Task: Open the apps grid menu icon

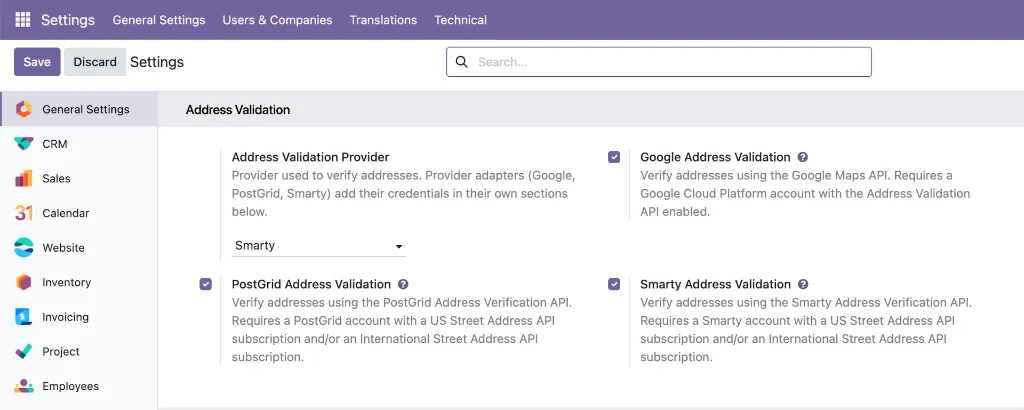Action: point(23,20)
